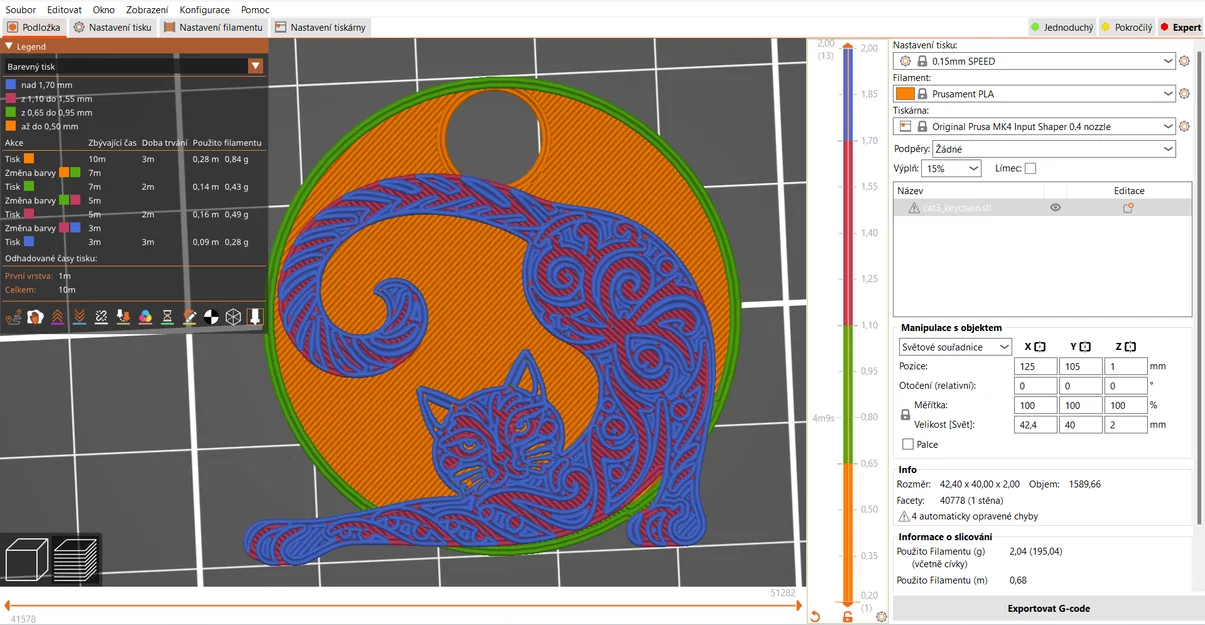Toggle tool changes visibility icon
This screenshot has height=625, width=1205.
[124, 317]
